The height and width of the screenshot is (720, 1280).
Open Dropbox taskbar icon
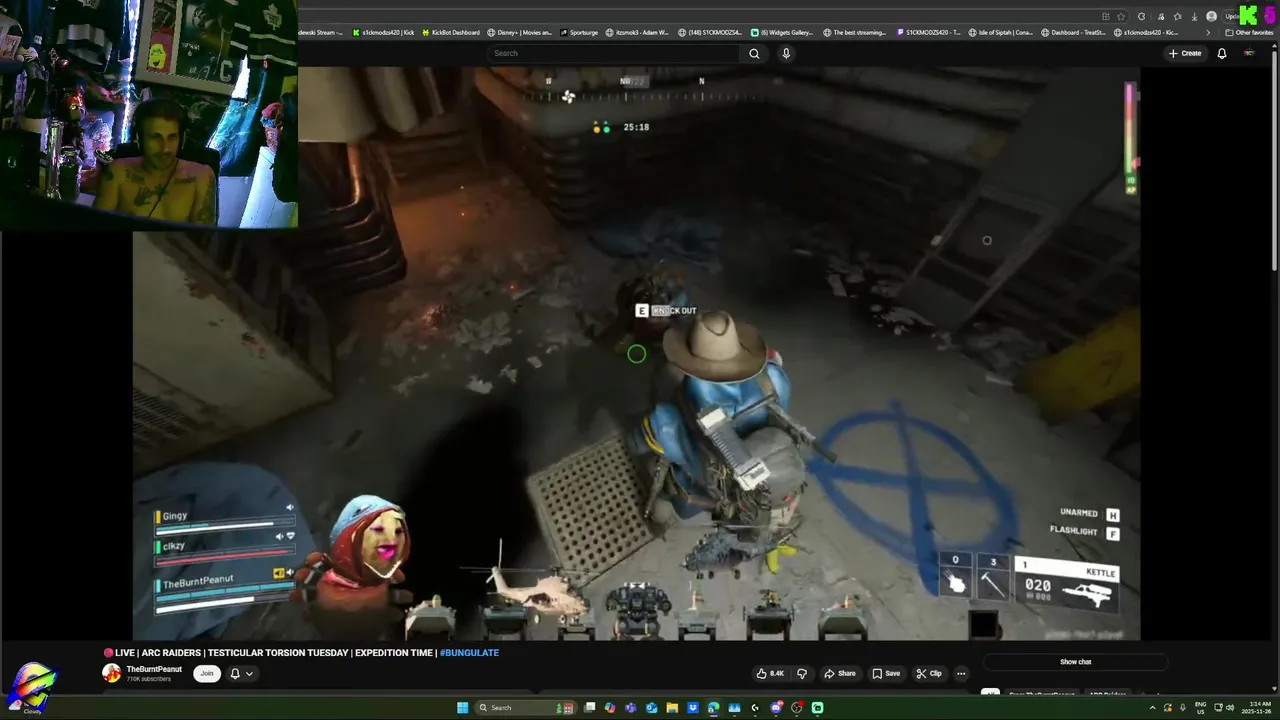coord(693,708)
